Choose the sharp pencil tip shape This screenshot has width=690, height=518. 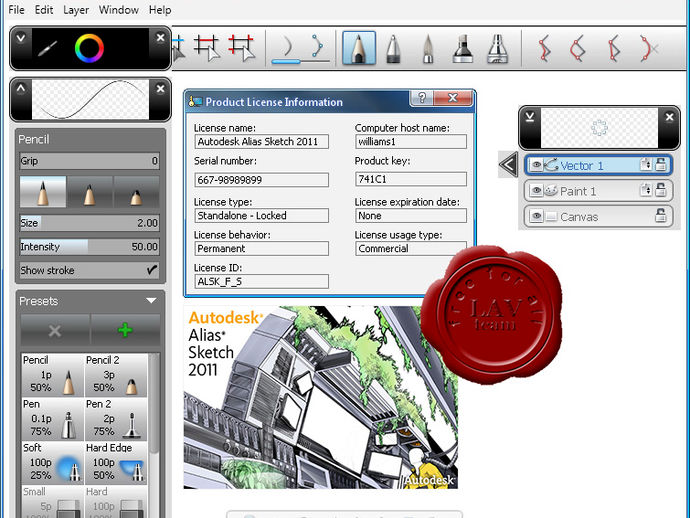(x=43, y=192)
